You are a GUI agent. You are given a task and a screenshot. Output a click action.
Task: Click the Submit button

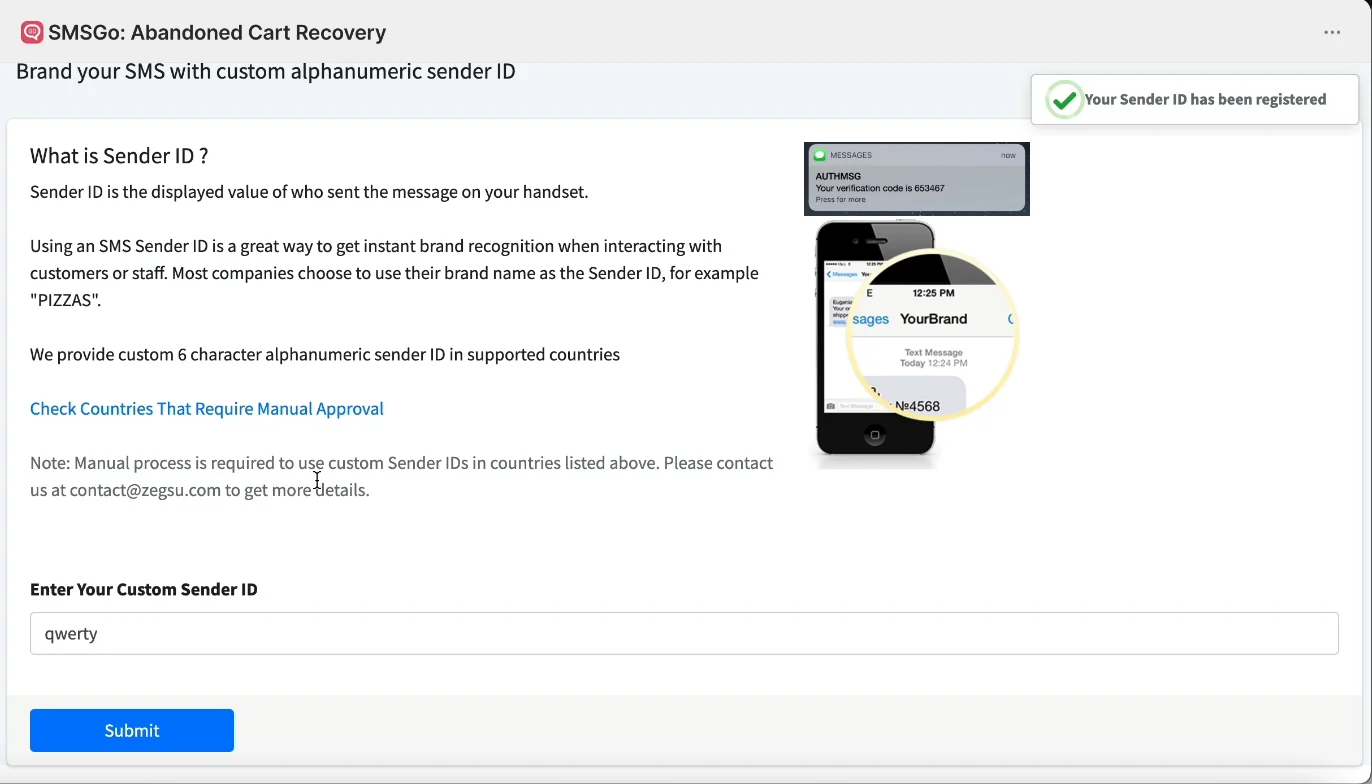click(x=132, y=730)
